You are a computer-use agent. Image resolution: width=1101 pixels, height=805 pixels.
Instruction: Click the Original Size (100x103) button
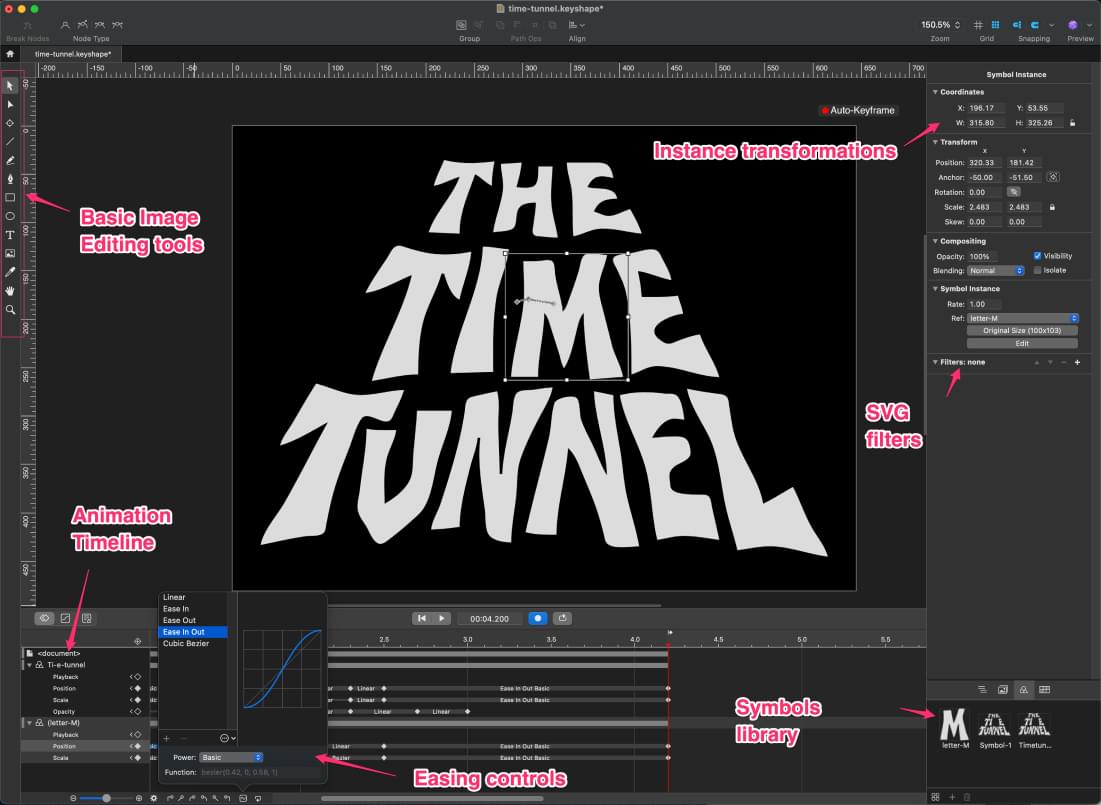point(1021,330)
